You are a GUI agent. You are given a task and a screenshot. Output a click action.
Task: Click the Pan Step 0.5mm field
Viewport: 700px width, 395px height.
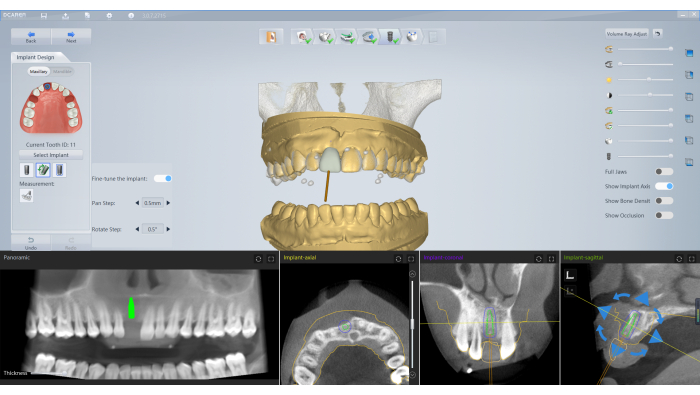[x=153, y=203]
